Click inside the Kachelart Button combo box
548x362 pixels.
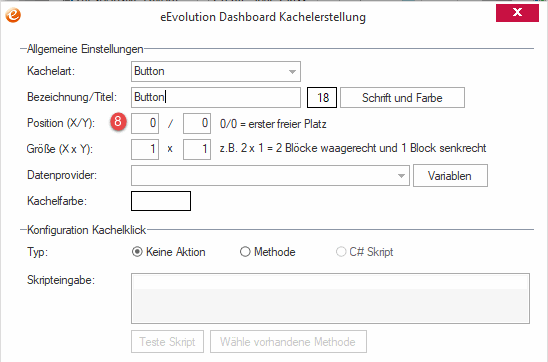tap(216, 72)
